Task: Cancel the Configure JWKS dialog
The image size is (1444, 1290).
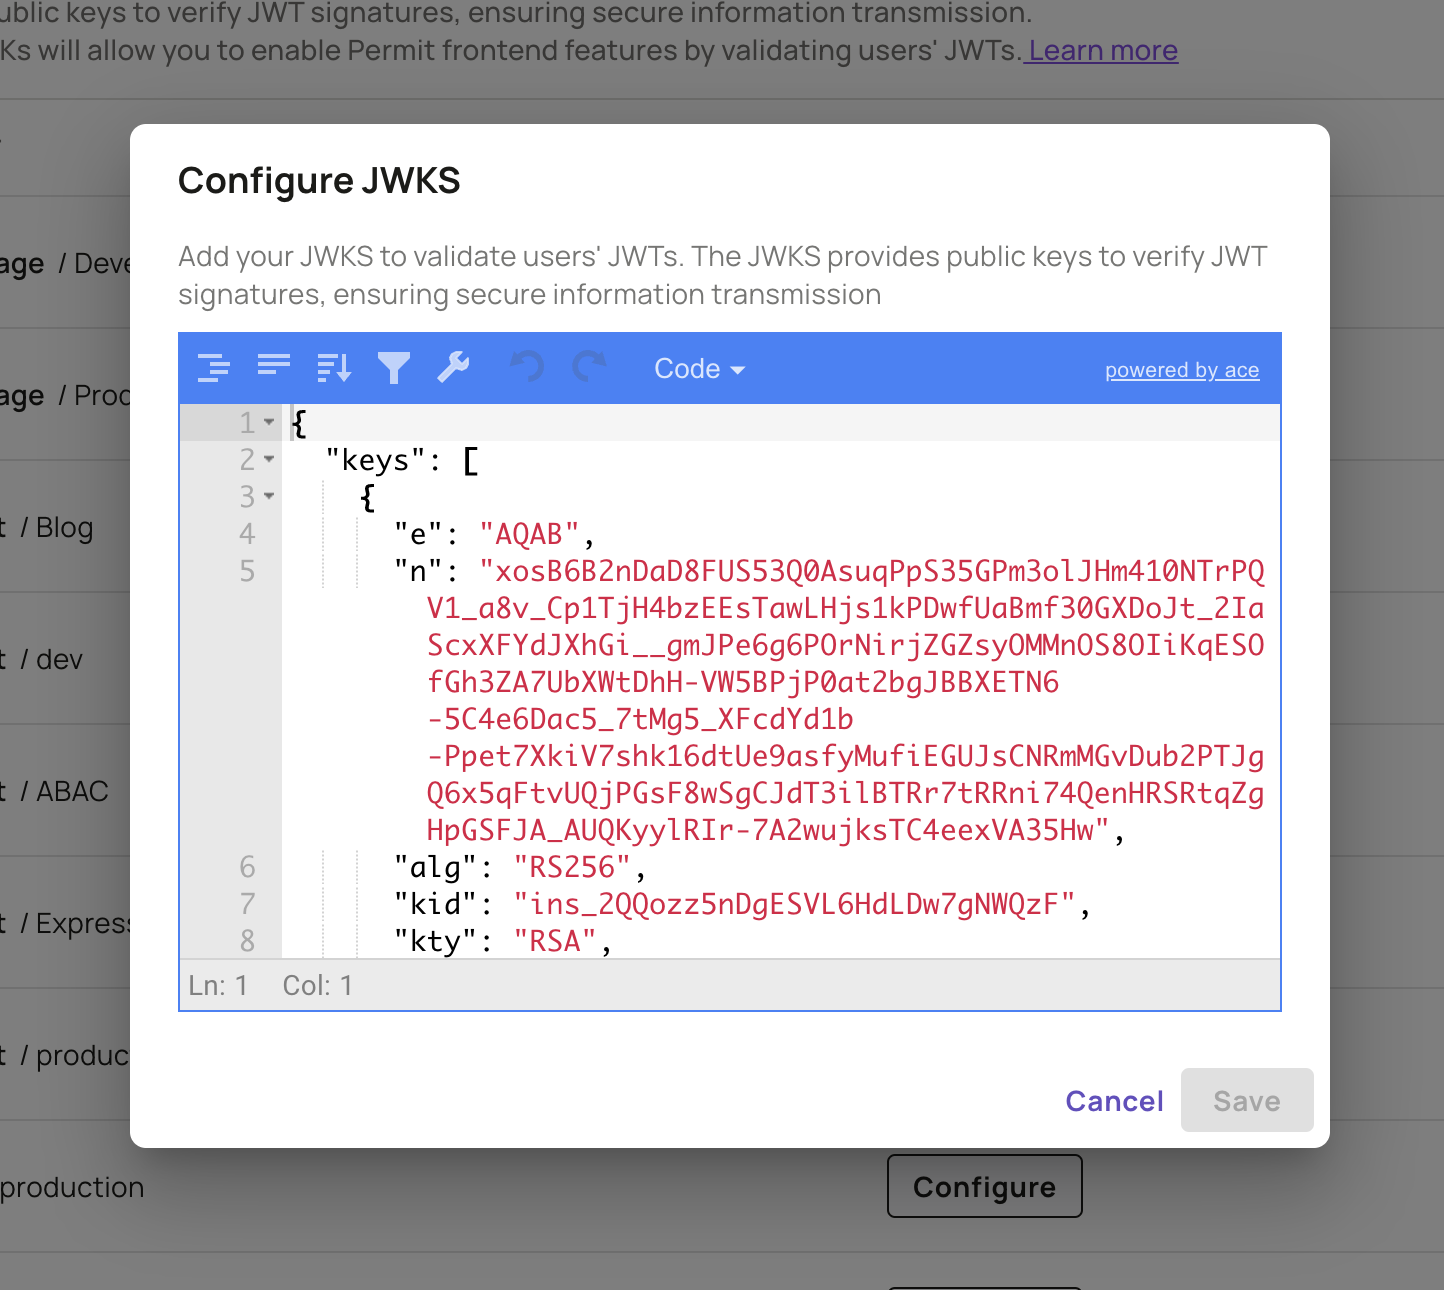Action: (x=1114, y=1100)
